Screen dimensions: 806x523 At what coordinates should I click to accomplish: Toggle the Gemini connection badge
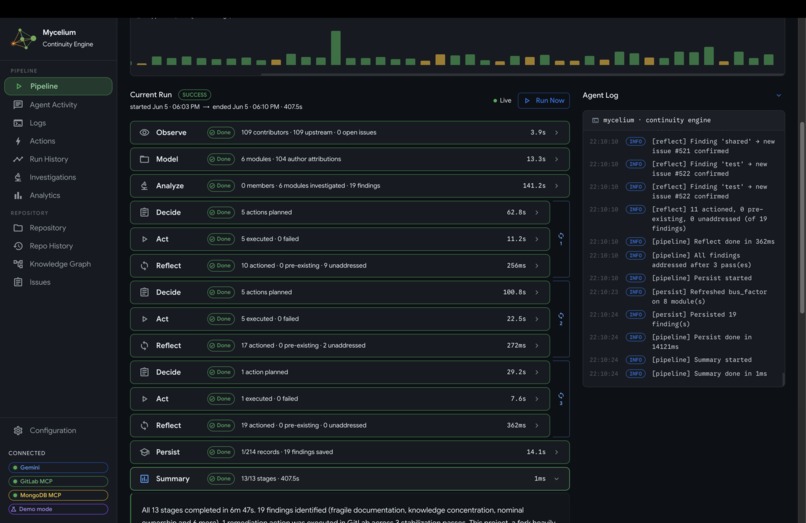tap(58, 467)
